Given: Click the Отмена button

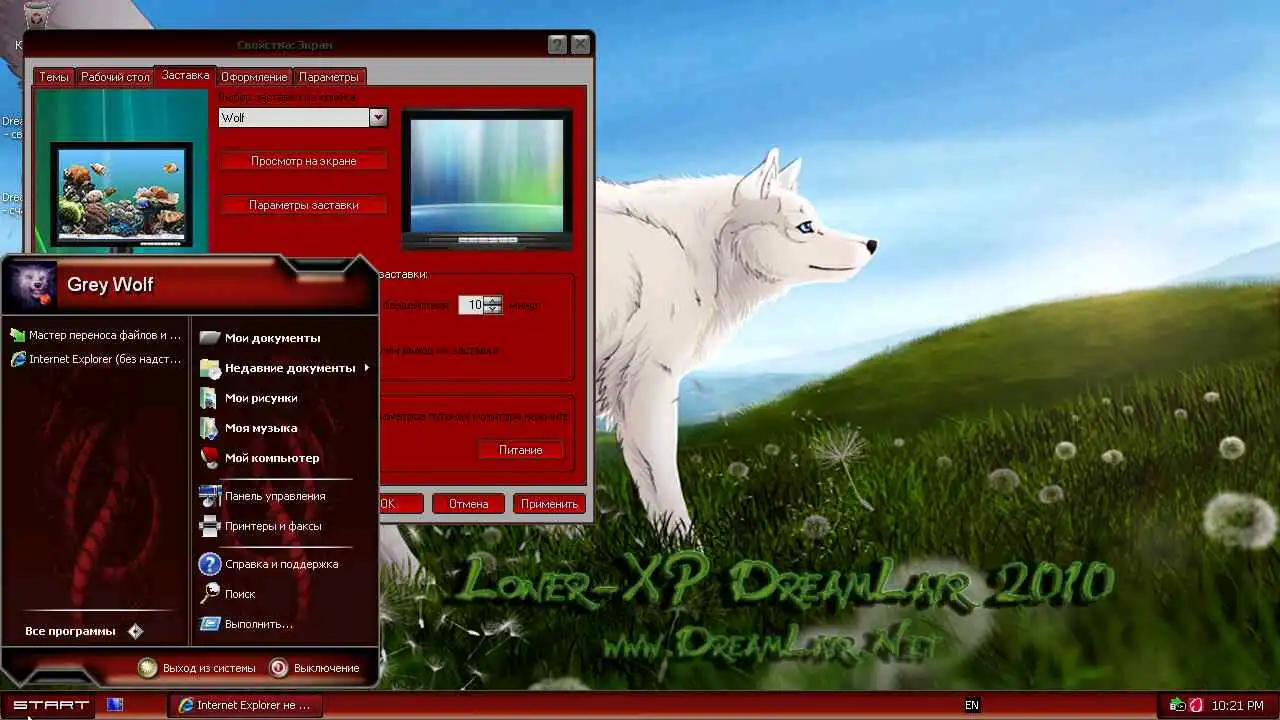Looking at the screenshot, I should coord(468,504).
